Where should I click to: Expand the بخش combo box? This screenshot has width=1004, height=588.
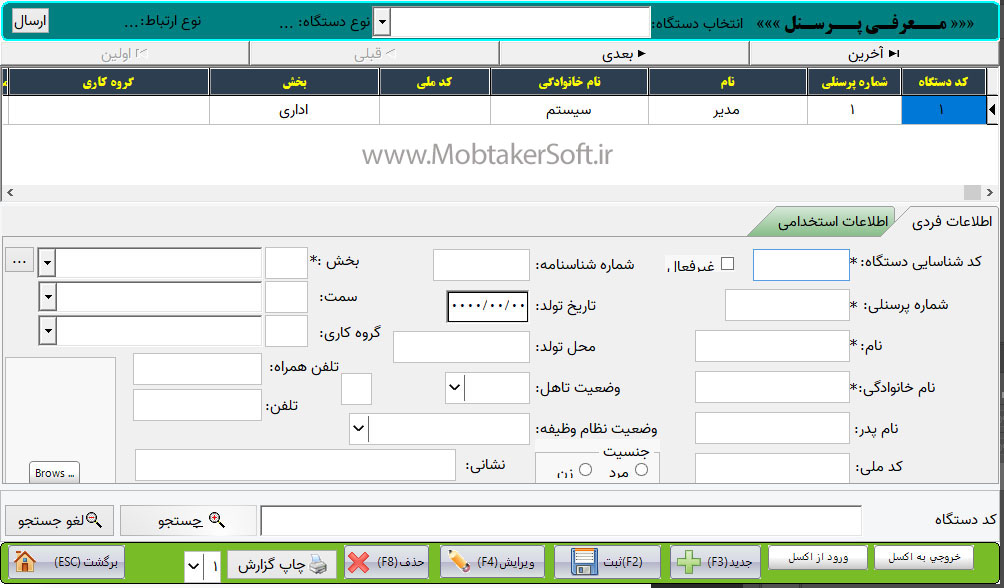(46, 263)
